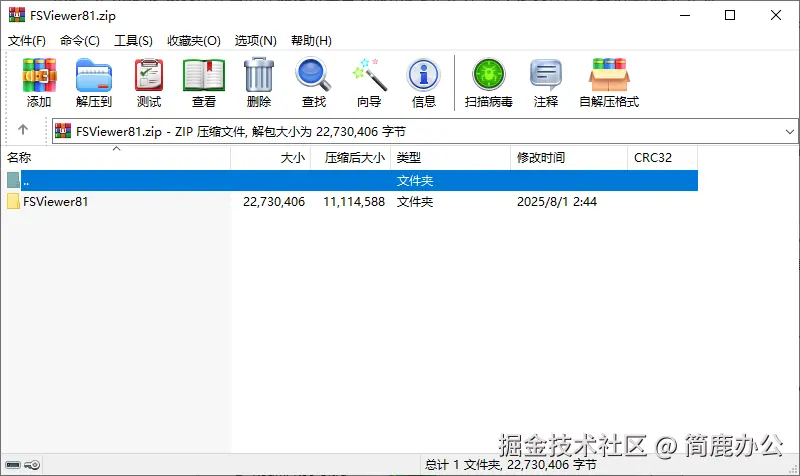
Task: Open the 帮助(H) menu
Action: pyautogui.click(x=311, y=40)
